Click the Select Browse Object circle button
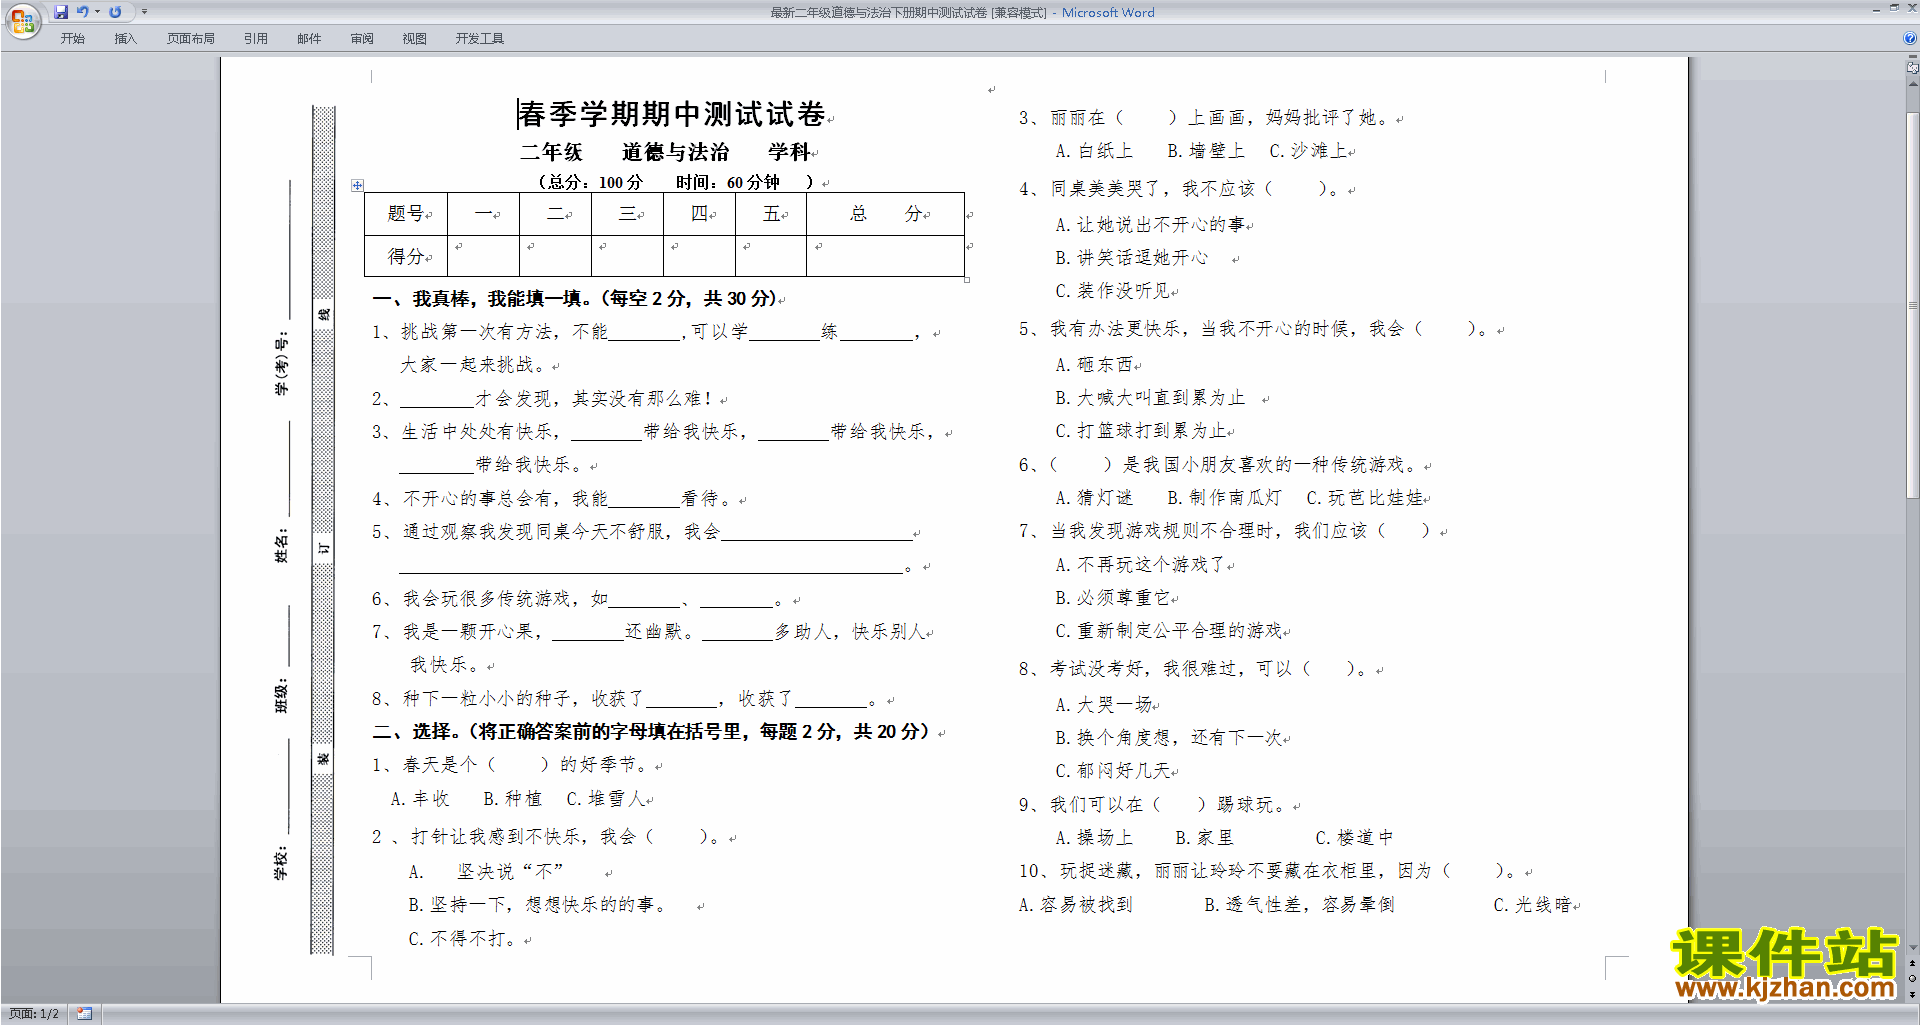 click(1913, 979)
